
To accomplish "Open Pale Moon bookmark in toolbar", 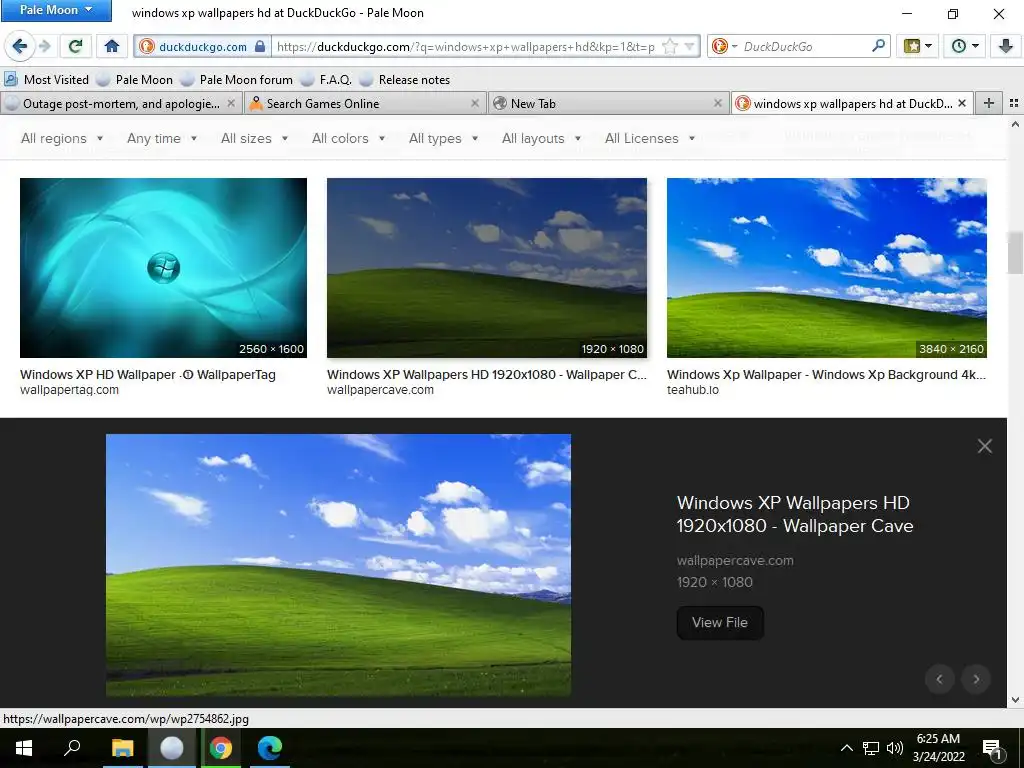I will click(135, 80).
